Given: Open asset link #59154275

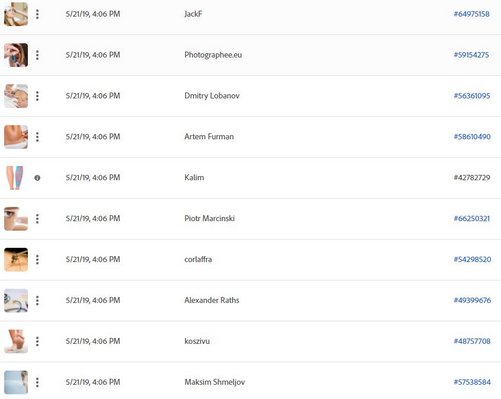Looking at the screenshot, I should (471, 55).
